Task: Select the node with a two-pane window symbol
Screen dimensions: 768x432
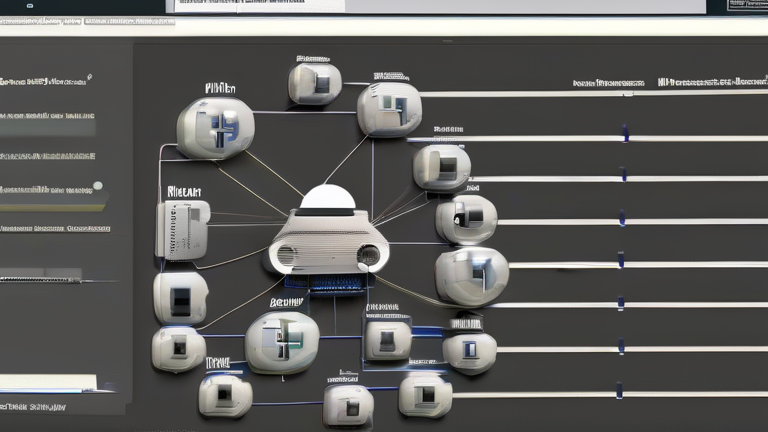Action: (389, 109)
